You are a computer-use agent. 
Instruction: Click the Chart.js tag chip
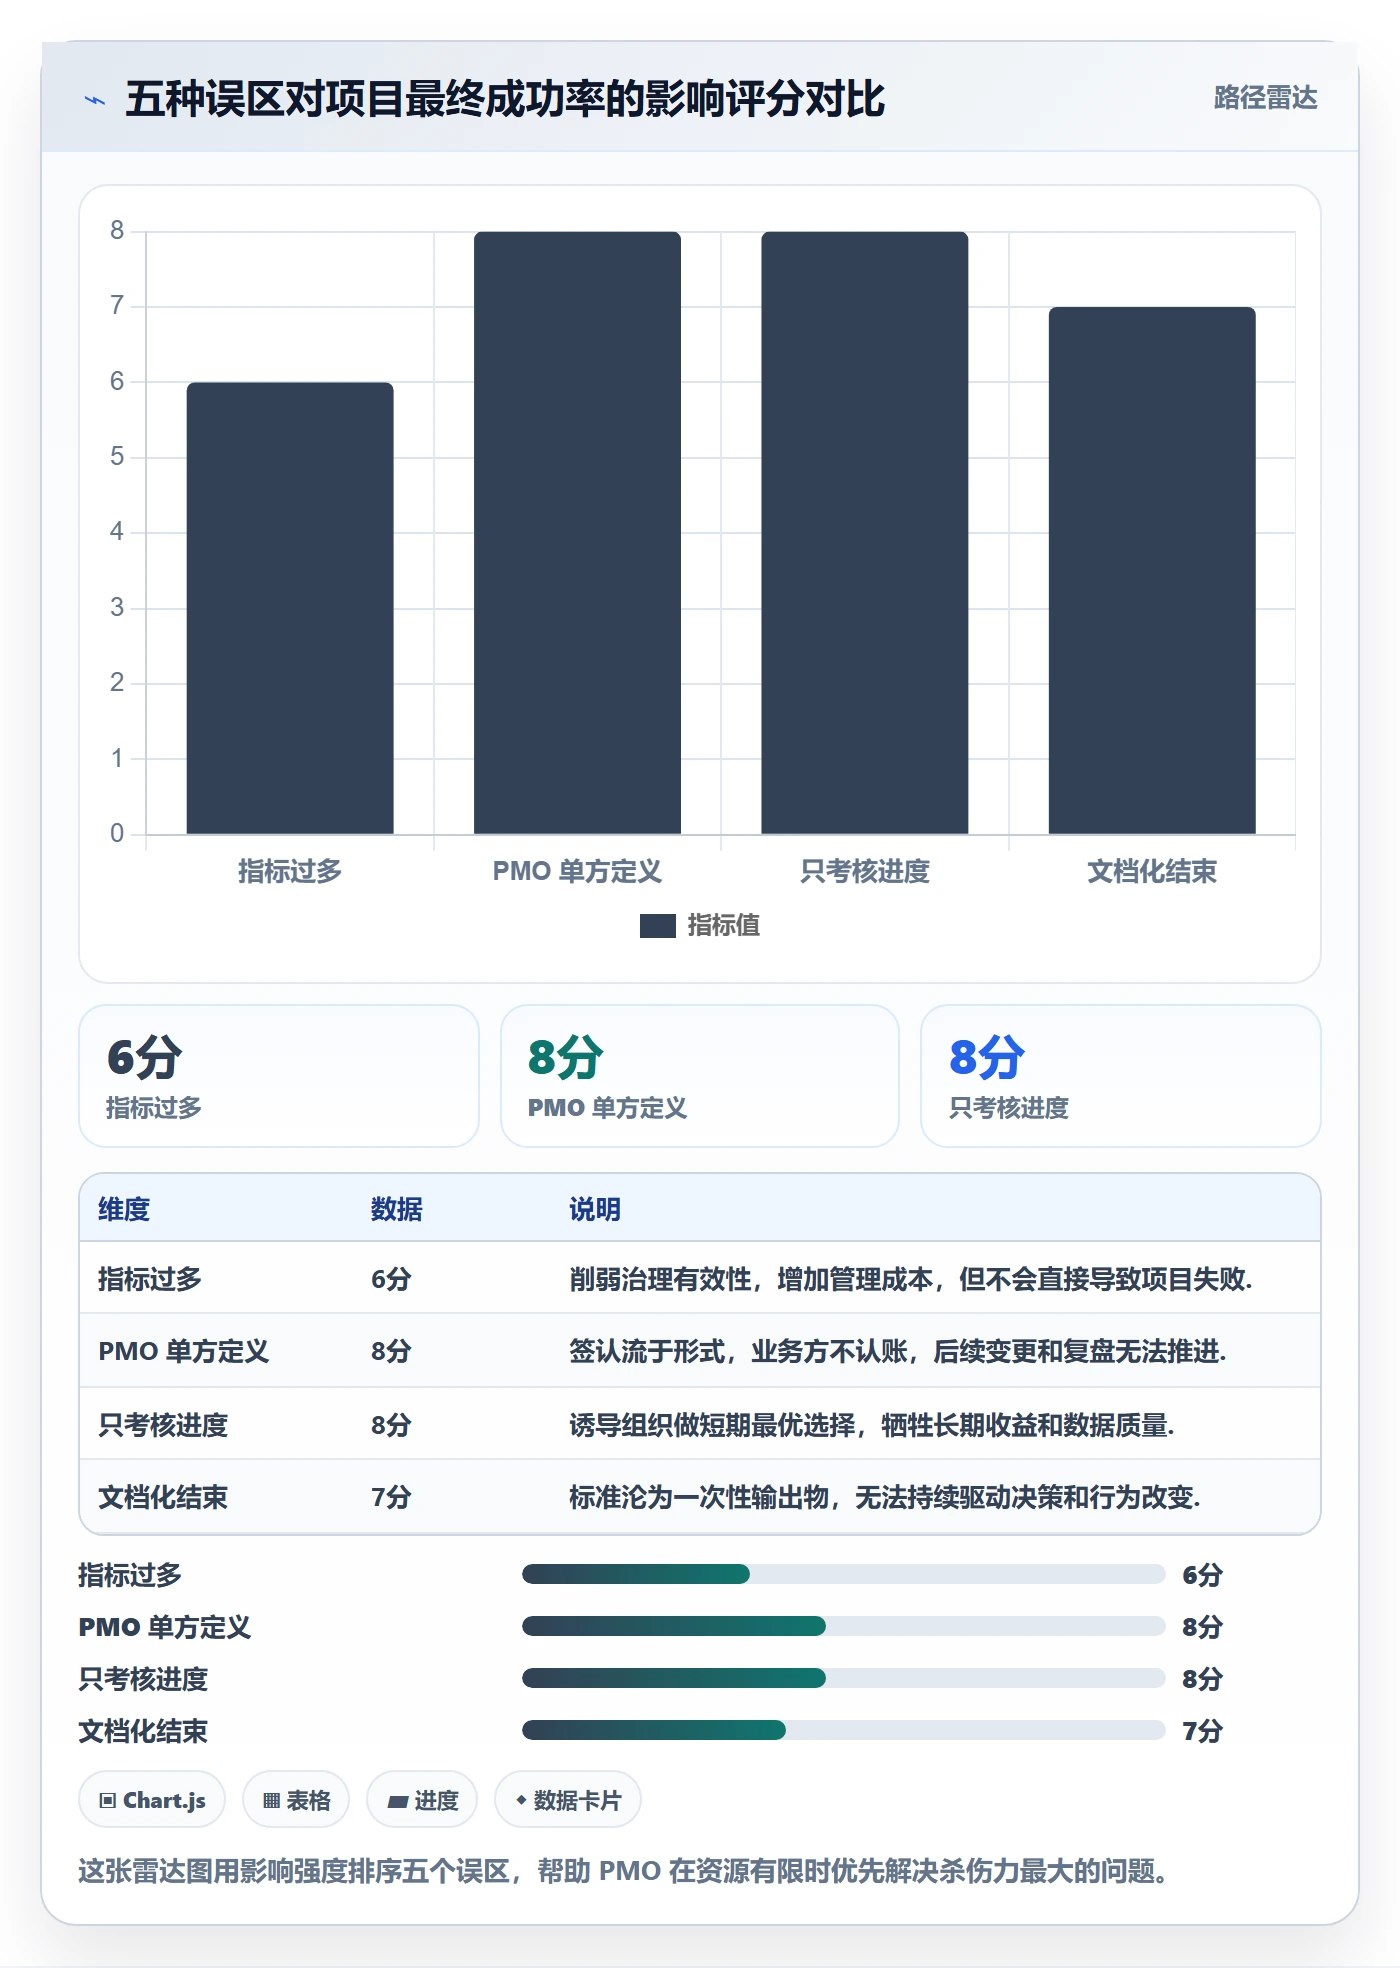152,1800
